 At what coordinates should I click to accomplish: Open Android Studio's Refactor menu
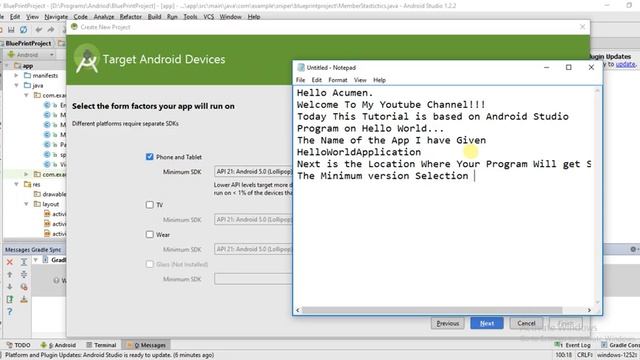click(131, 17)
